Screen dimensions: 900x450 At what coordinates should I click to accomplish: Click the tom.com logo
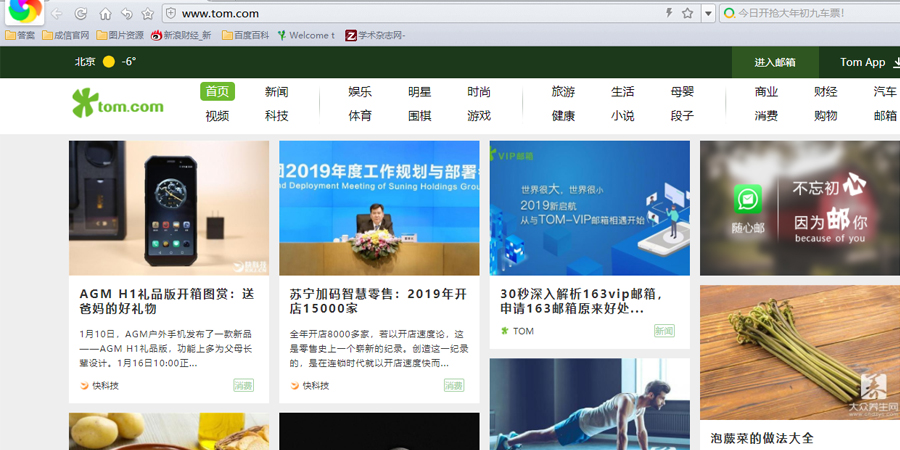click(118, 103)
